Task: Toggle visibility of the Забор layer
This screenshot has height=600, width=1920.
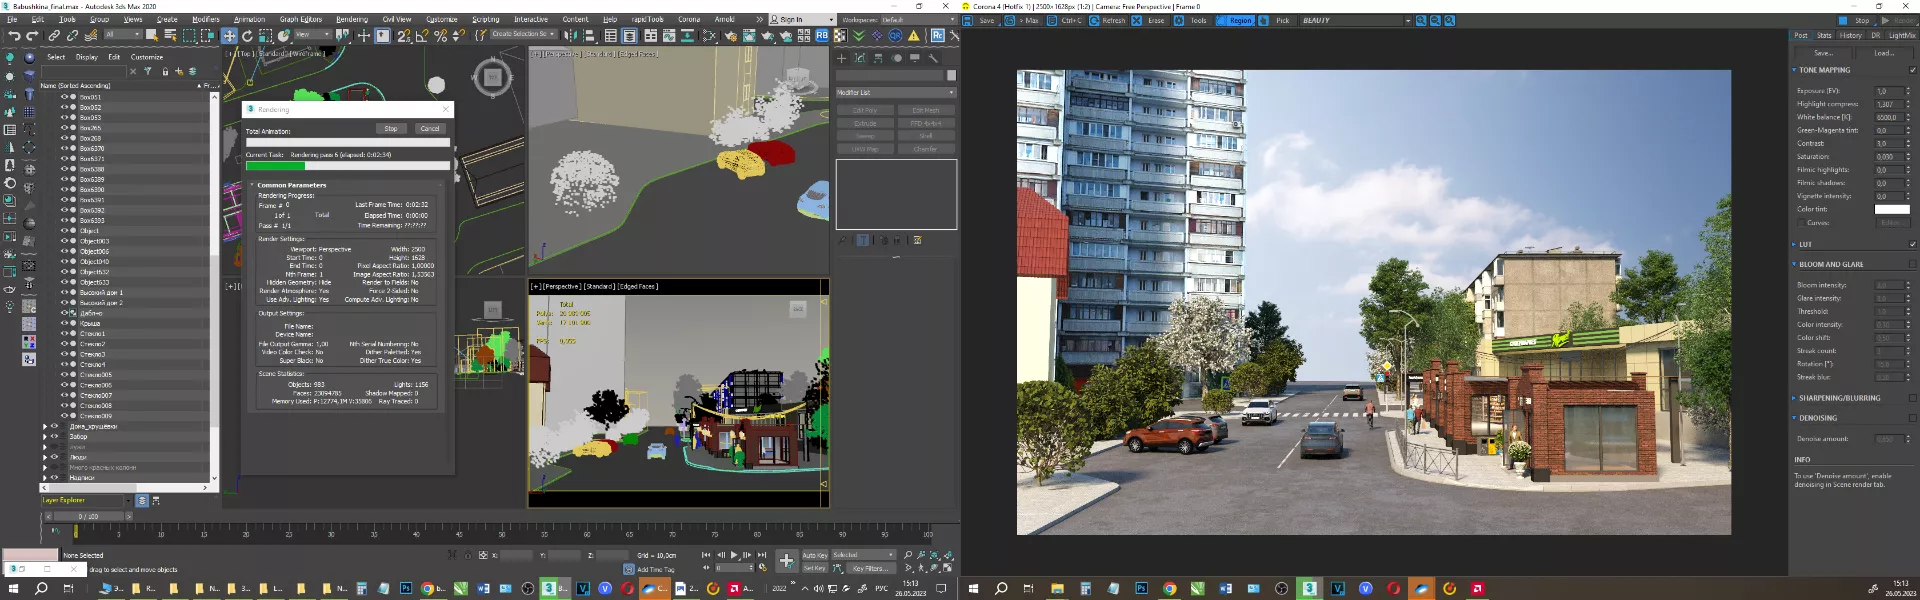Action: click(x=54, y=436)
